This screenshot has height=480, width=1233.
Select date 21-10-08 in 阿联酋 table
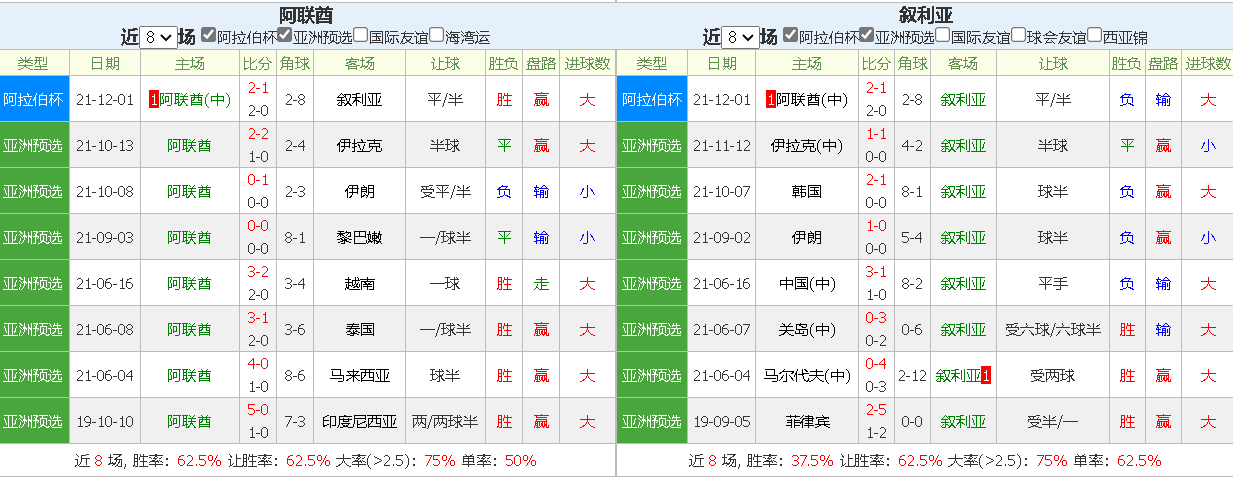[104, 192]
